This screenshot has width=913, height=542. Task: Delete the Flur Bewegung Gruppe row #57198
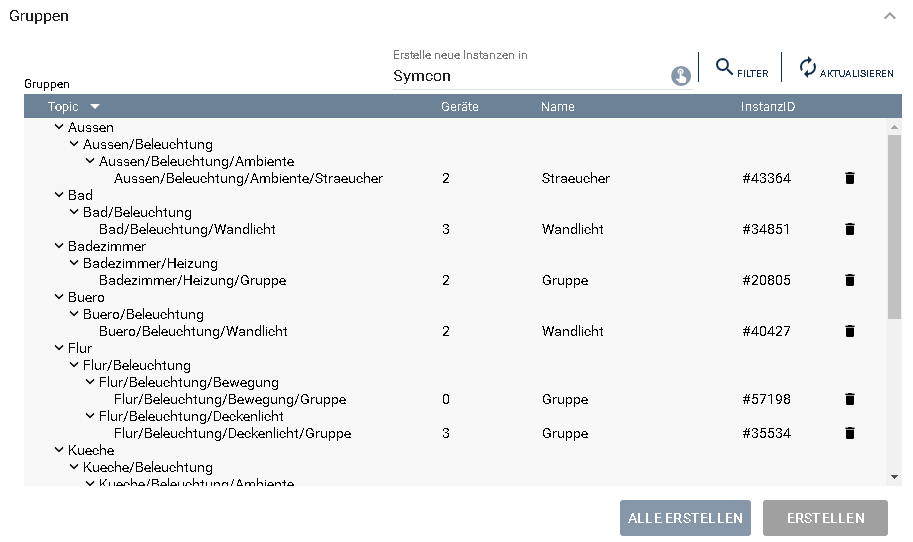click(850, 399)
